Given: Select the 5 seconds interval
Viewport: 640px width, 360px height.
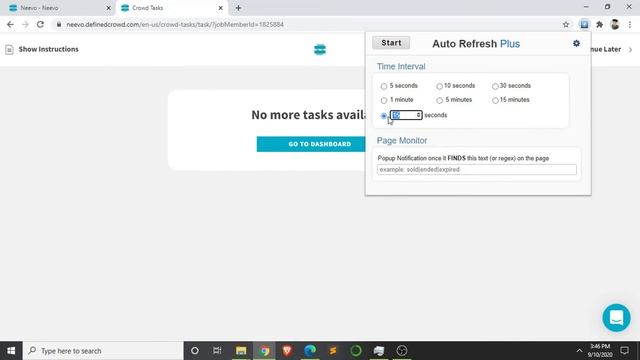Looking at the screenshot, I should (x=384, y=86).
